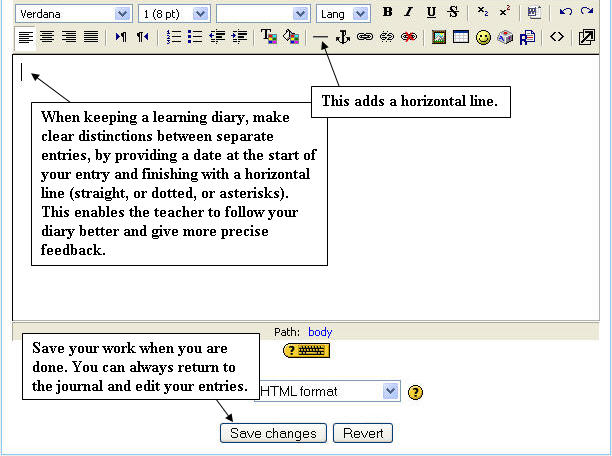Click the Undo arrow icon

click(566, 13)
